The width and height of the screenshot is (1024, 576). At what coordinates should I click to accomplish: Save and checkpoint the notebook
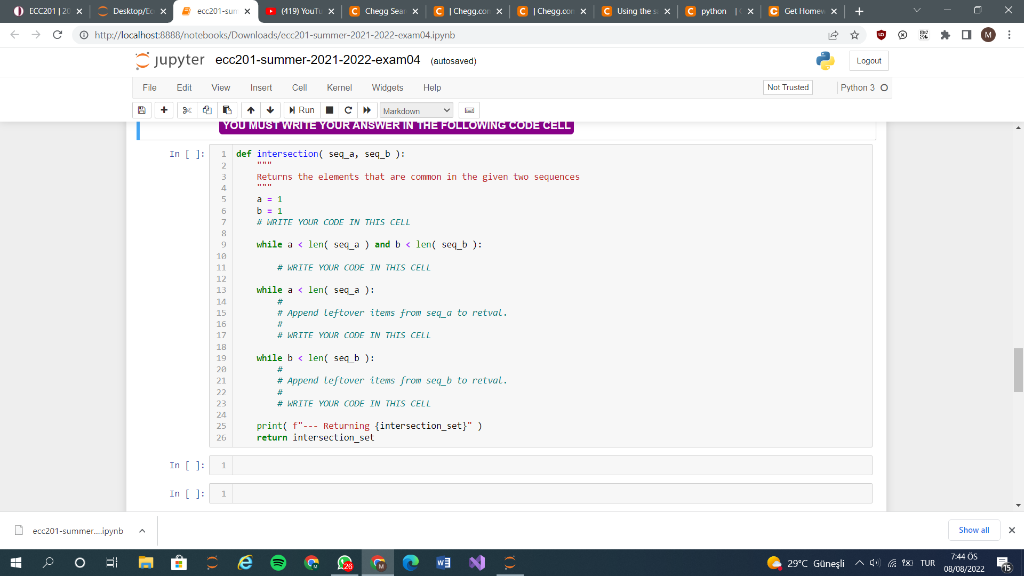142,110
